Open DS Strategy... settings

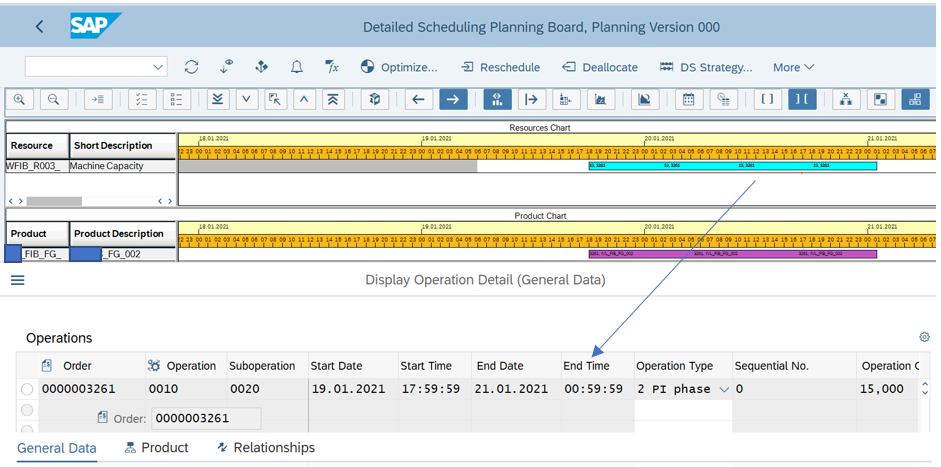(x=706, y=67)
